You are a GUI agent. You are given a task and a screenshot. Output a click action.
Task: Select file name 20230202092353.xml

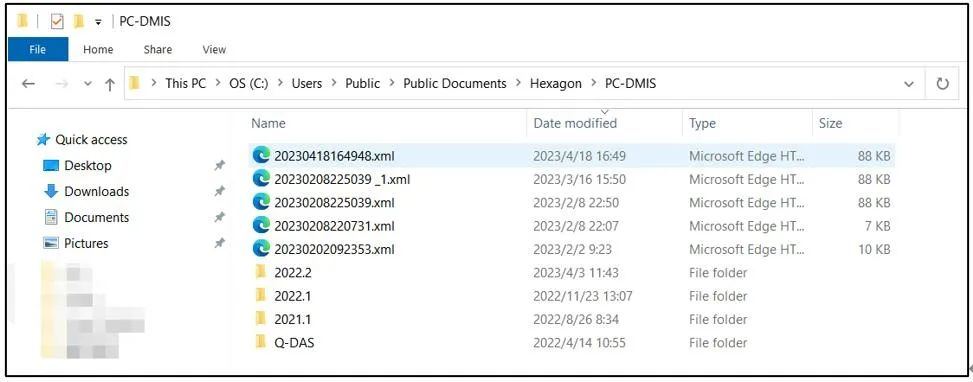tap(334, 249)
